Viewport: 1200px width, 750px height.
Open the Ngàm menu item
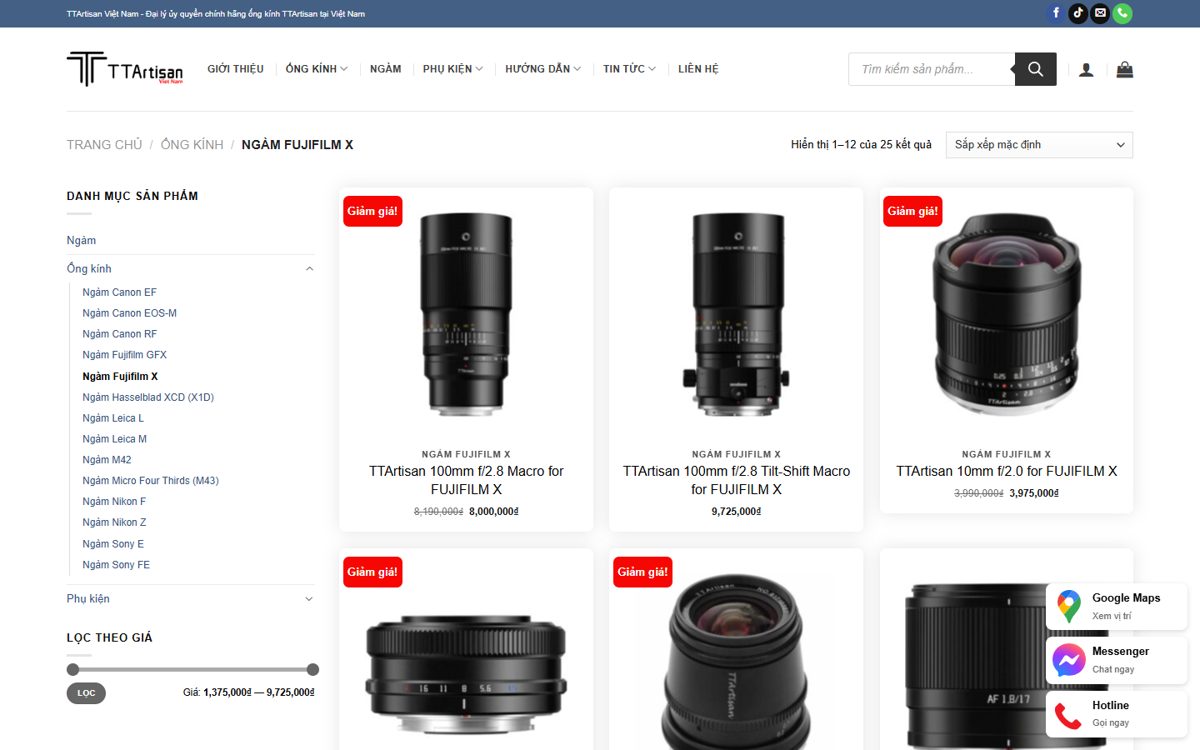click(x=385, y=69)
